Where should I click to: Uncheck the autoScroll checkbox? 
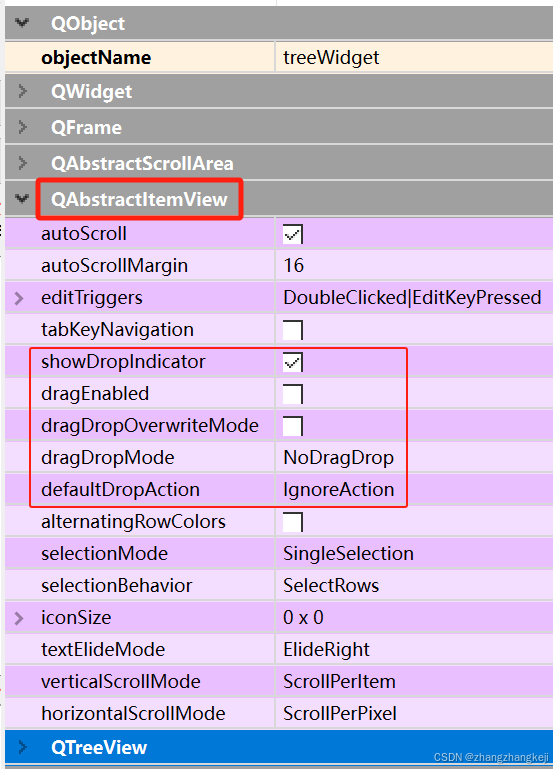coord(293,234)
